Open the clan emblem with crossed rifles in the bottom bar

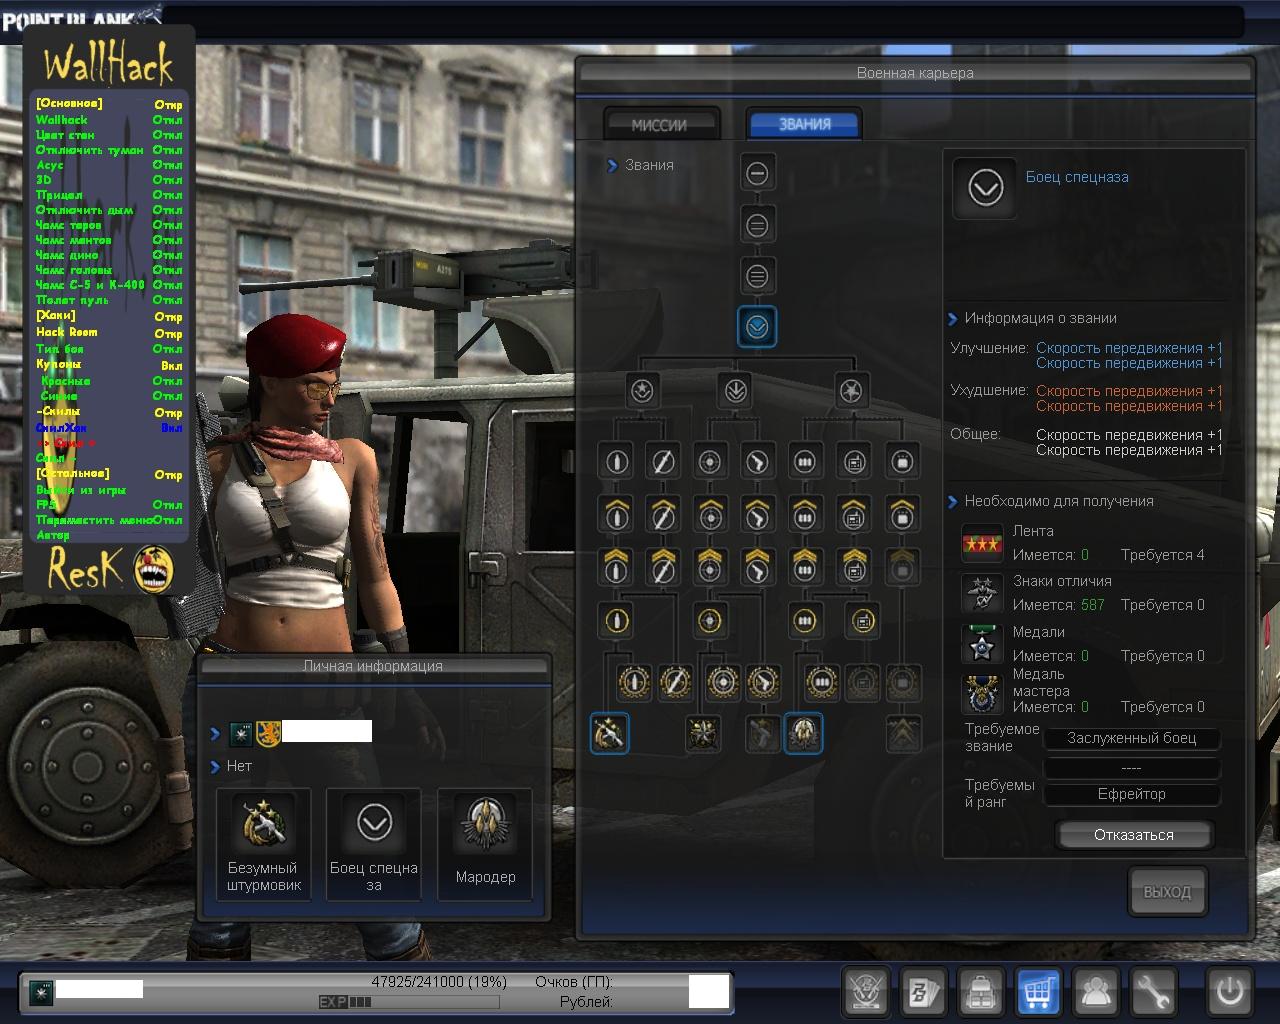[x=866, y=991]
